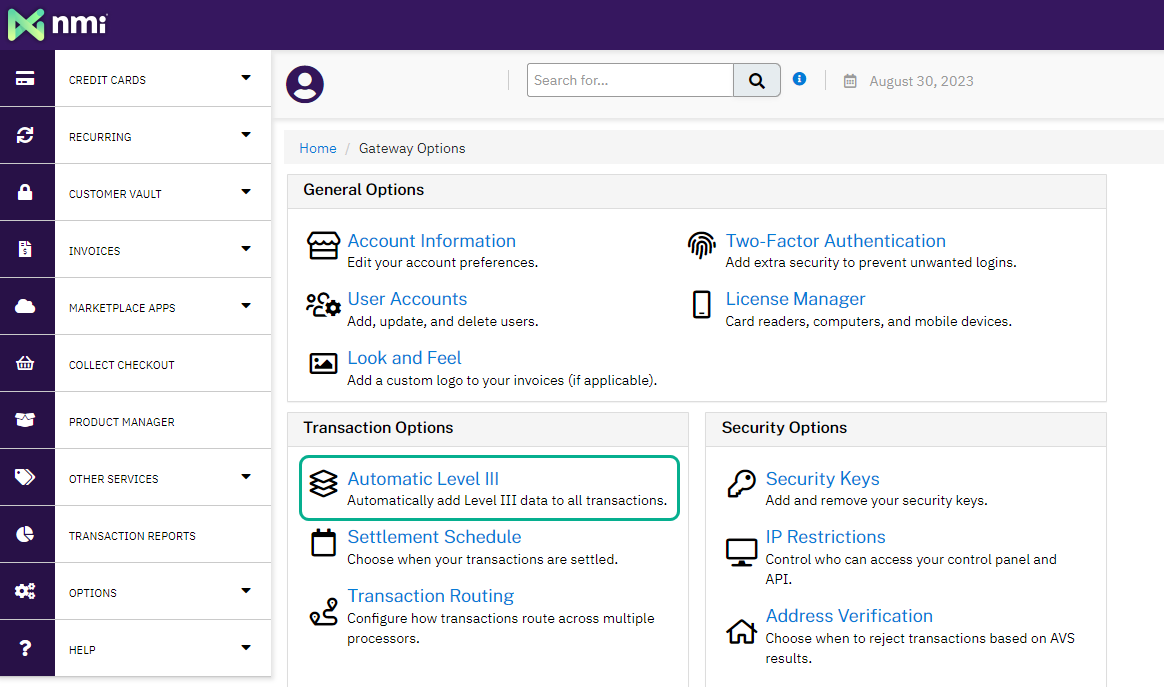1164x687 pixels.
Task: Expand the Customer Vault menu arrow
Action: click(246, 192)
